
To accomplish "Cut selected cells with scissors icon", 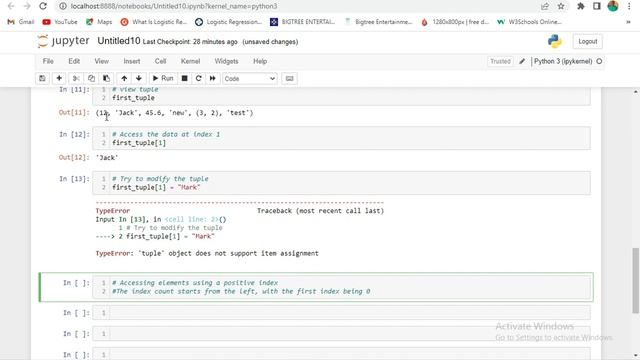I will point(76,78).
